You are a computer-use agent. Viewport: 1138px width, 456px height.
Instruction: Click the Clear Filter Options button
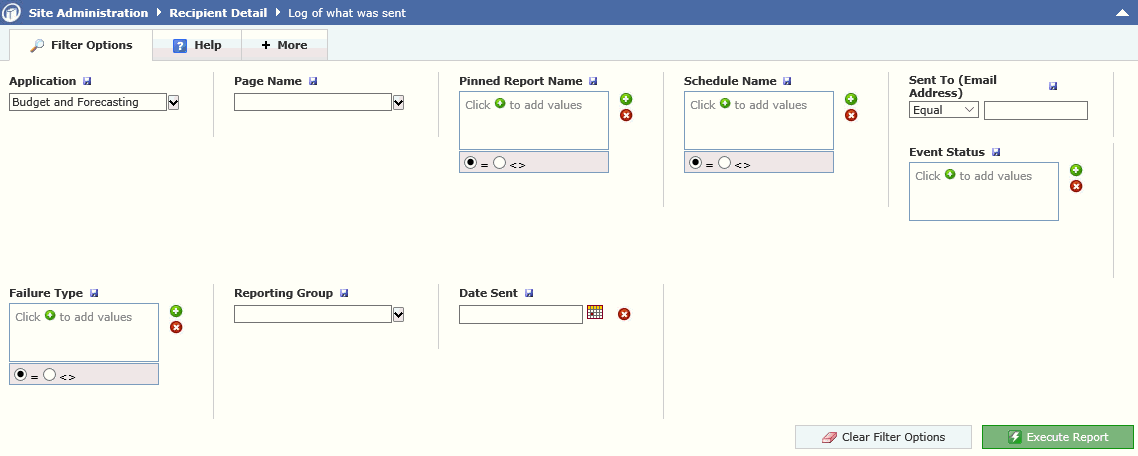click(883, 437)
